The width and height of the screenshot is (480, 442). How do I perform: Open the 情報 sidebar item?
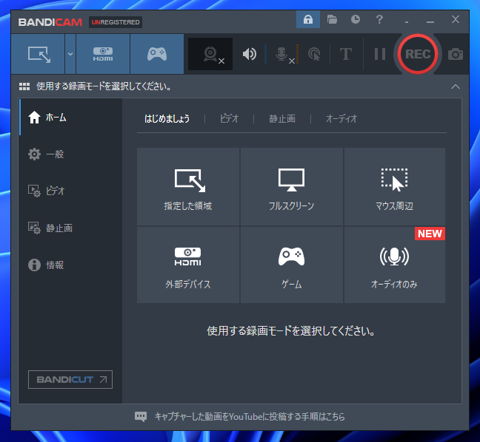70,265
